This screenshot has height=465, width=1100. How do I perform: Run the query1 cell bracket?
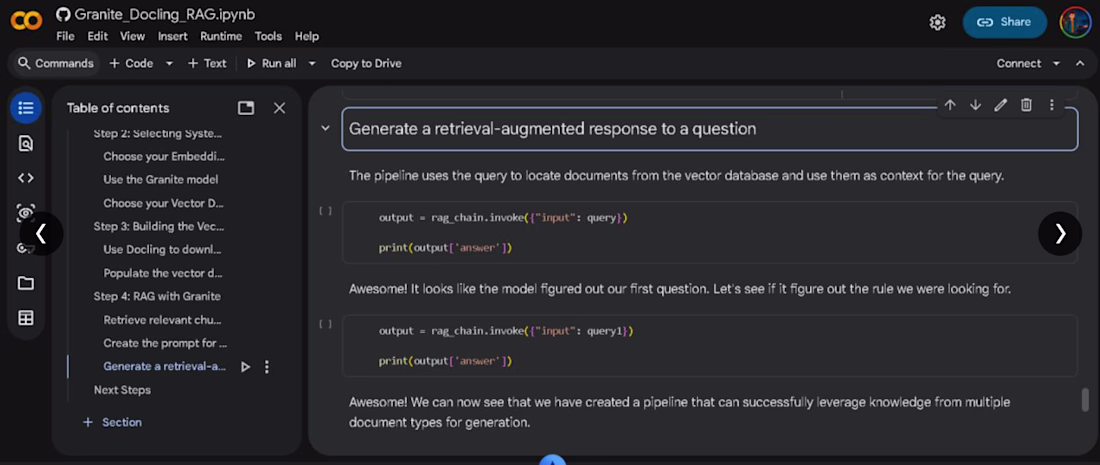pos(326,324)
